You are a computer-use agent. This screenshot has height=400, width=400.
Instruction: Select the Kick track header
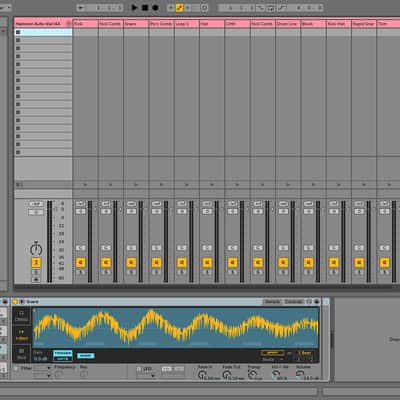[85, 24]
